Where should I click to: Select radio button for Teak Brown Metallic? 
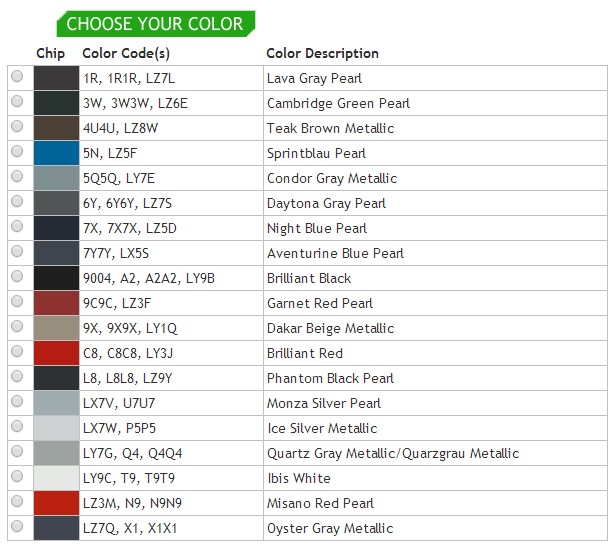17,127
